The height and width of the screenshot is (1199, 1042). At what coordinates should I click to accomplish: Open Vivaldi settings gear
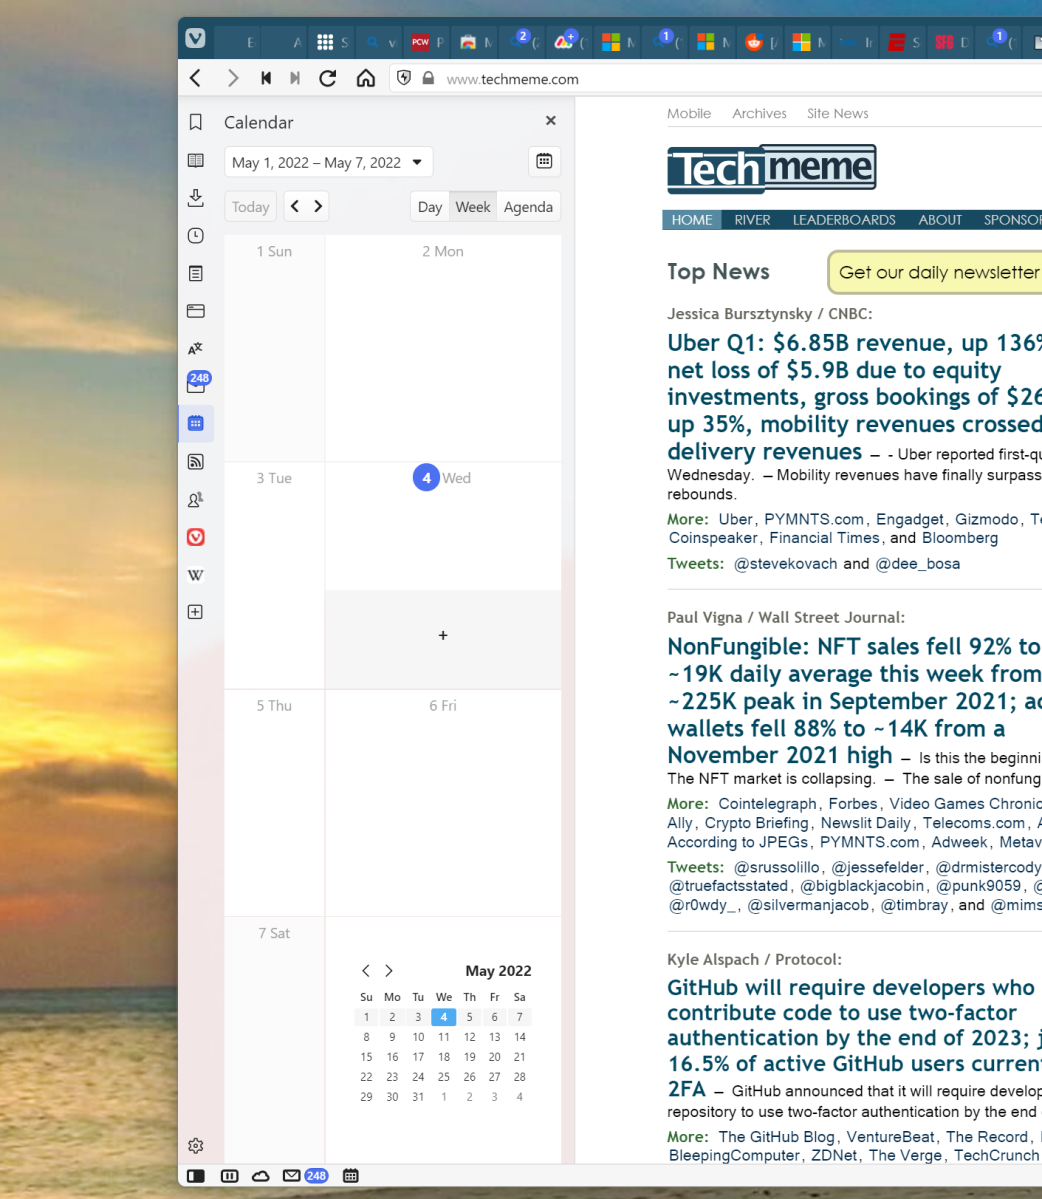[x=196, y=1145]
